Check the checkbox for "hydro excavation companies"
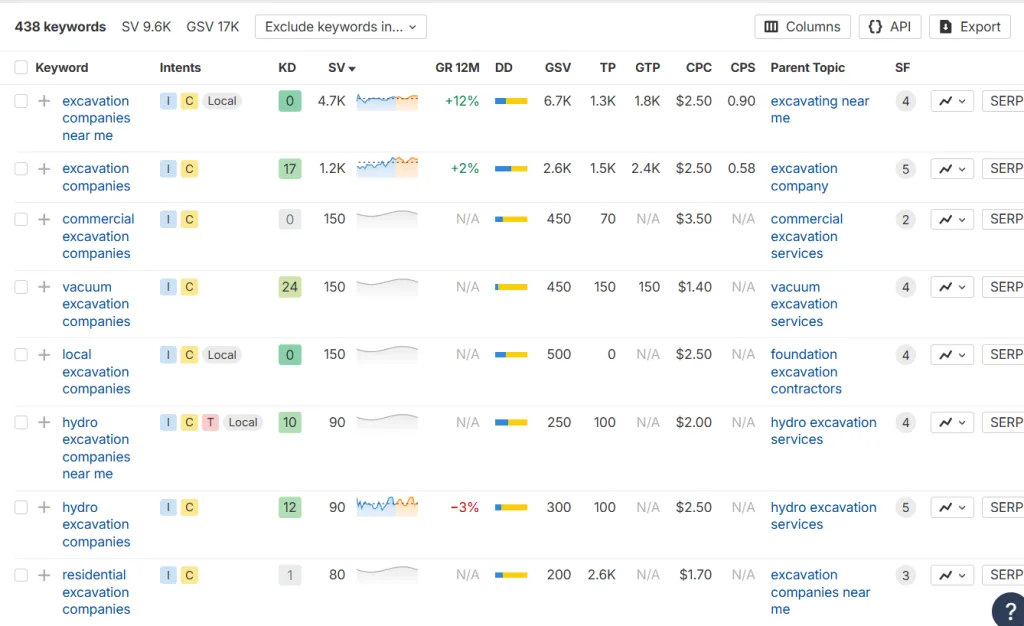The image size is (1024, 626). [x=20, y=507]
